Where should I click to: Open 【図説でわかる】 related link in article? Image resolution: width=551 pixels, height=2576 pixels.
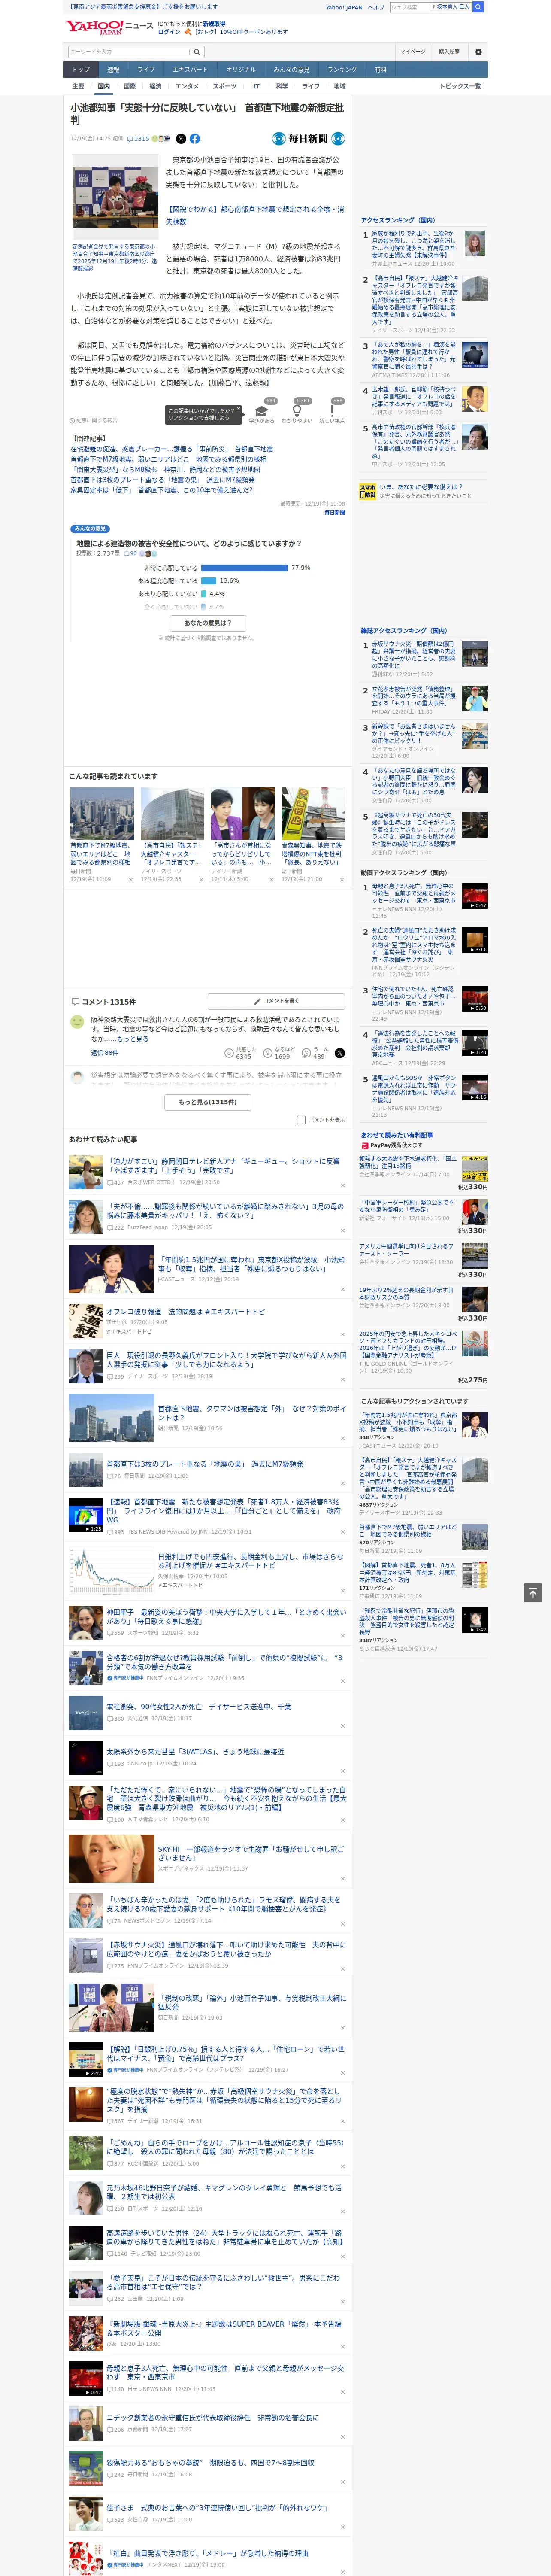click(x=254, y=216)
